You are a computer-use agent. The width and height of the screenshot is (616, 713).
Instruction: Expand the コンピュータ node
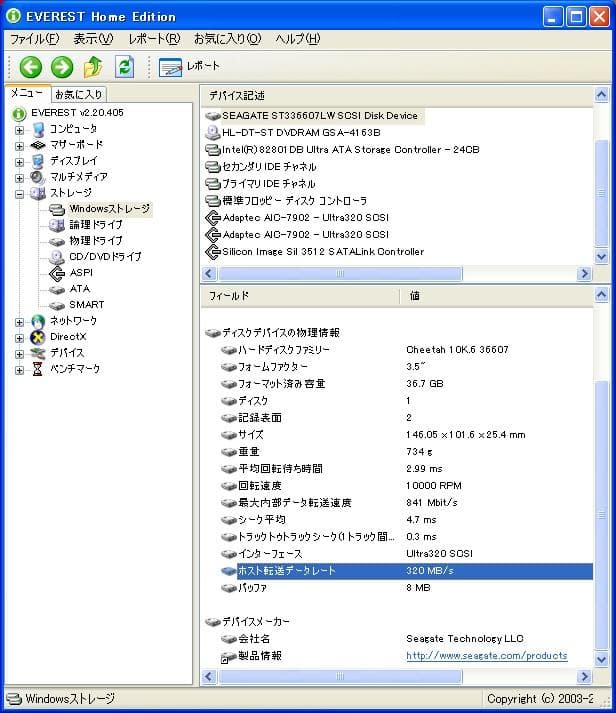click(x=19, y=130)
